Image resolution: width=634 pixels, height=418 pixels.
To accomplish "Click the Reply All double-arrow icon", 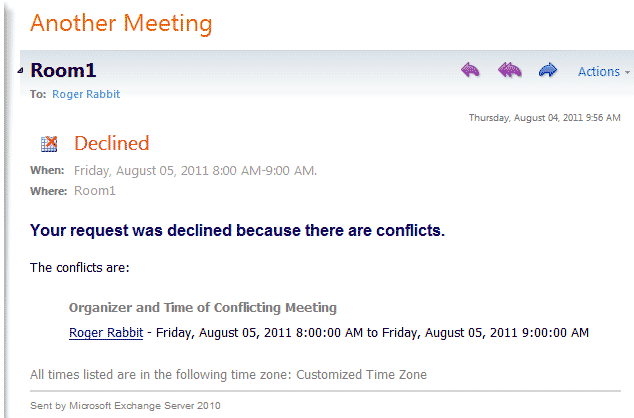I will coord(509,70).
